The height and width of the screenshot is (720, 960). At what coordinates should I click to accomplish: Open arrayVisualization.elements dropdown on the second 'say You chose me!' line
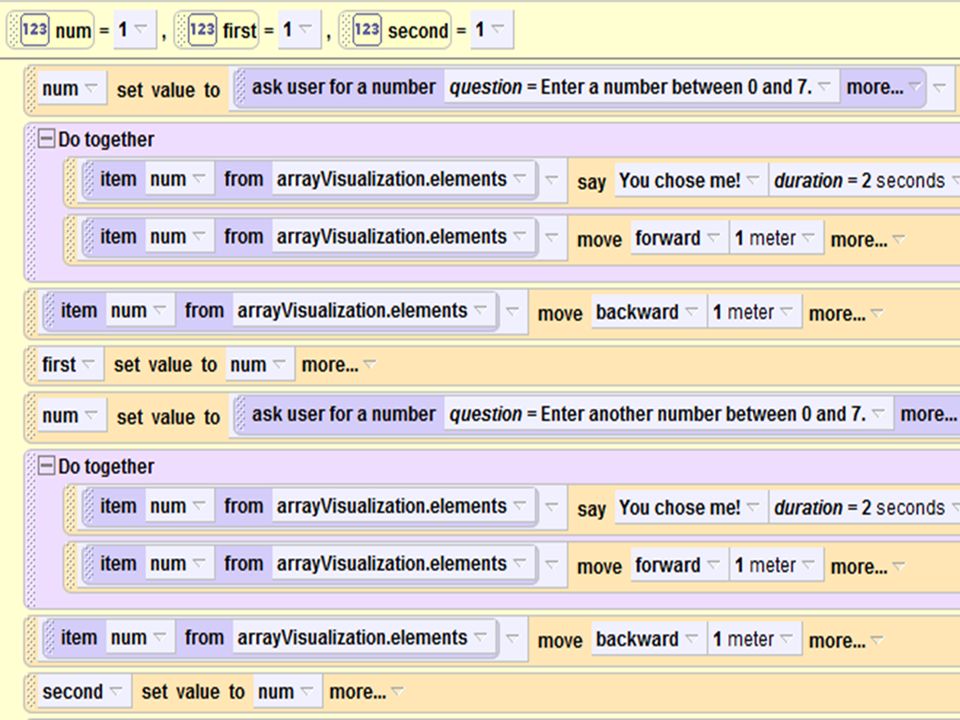click(402, 506)
